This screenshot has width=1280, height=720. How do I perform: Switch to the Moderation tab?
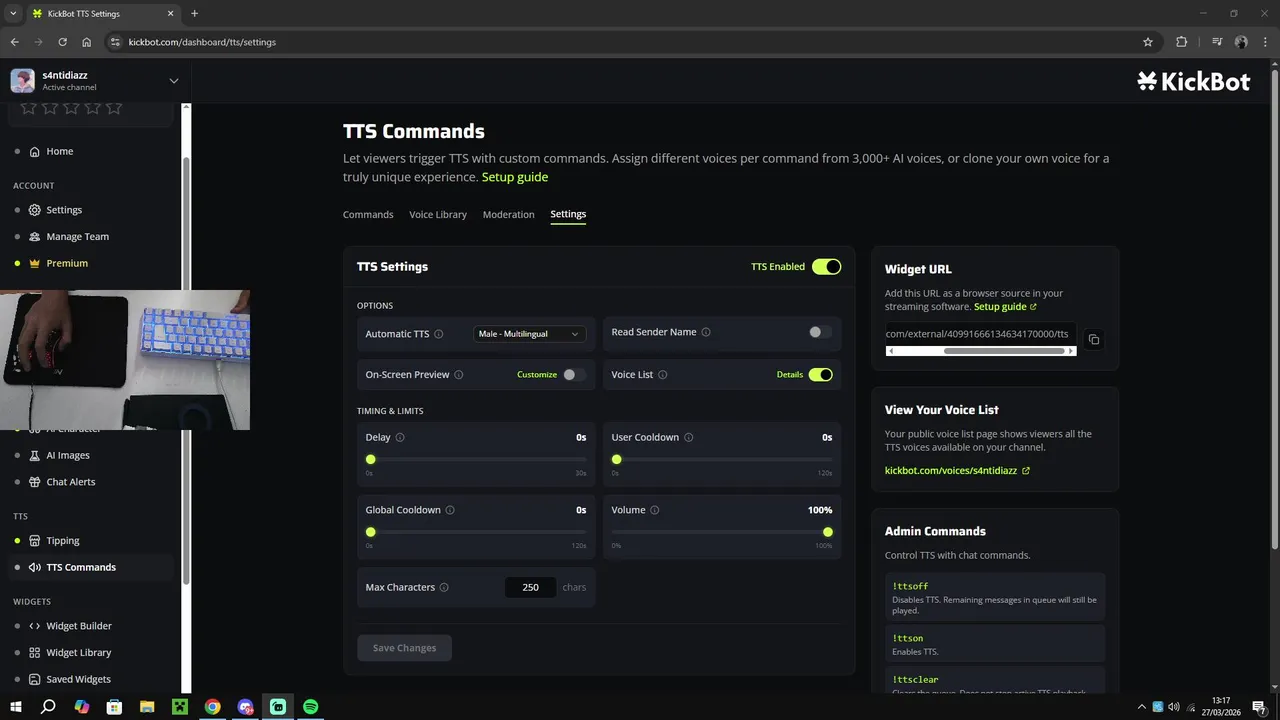(508, 215)
